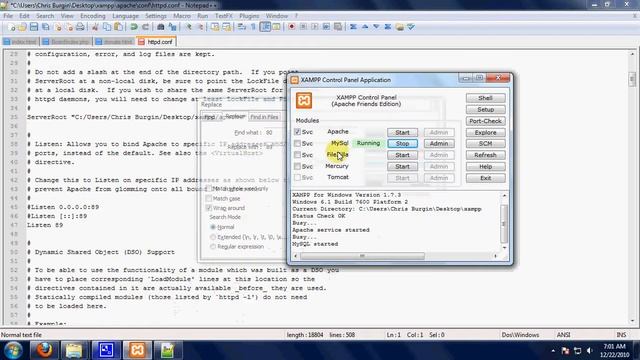Click Explore in XAMPP panel
Viewport: 640px width, 360px height.
[485, 132]
